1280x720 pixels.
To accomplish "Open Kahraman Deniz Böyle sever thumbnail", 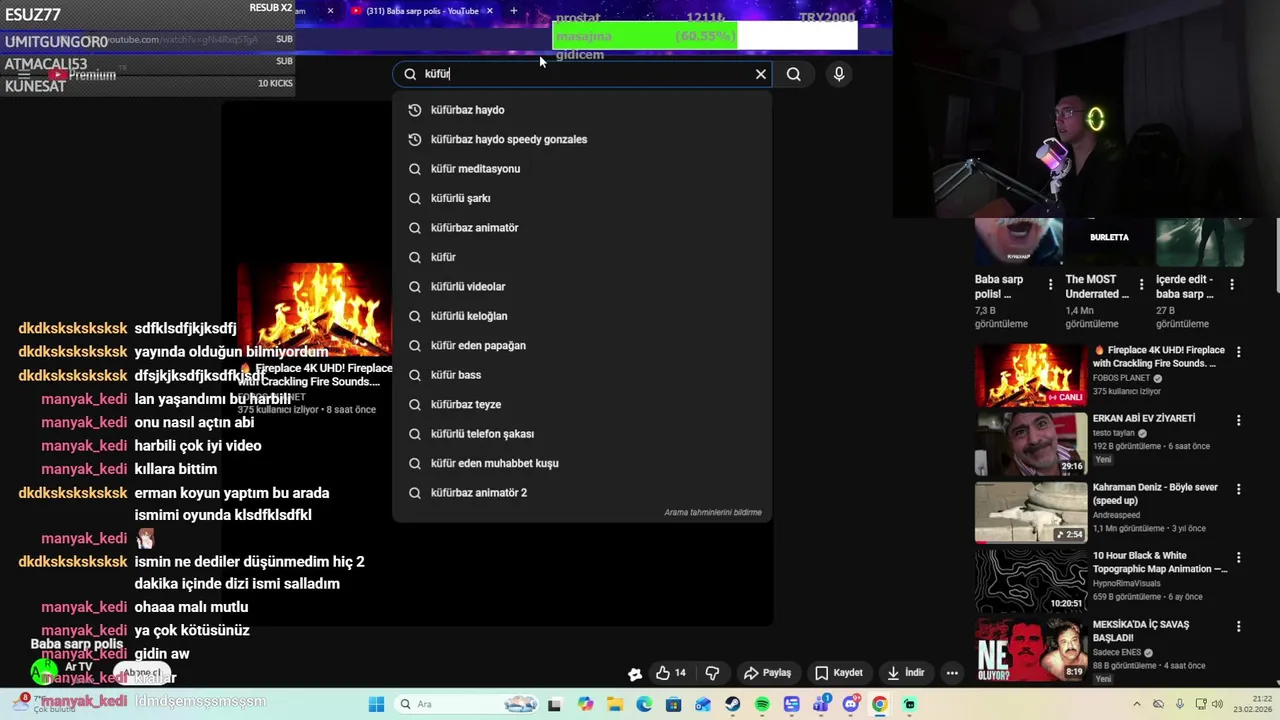I will click(x=1031, y=513).
